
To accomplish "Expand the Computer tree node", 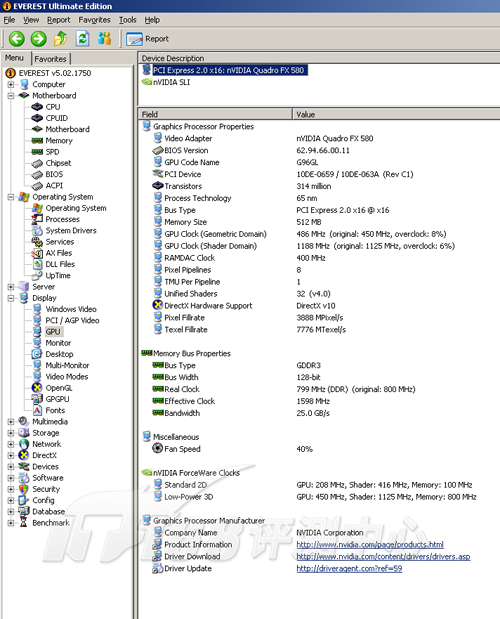I will [x=11, y=84].
